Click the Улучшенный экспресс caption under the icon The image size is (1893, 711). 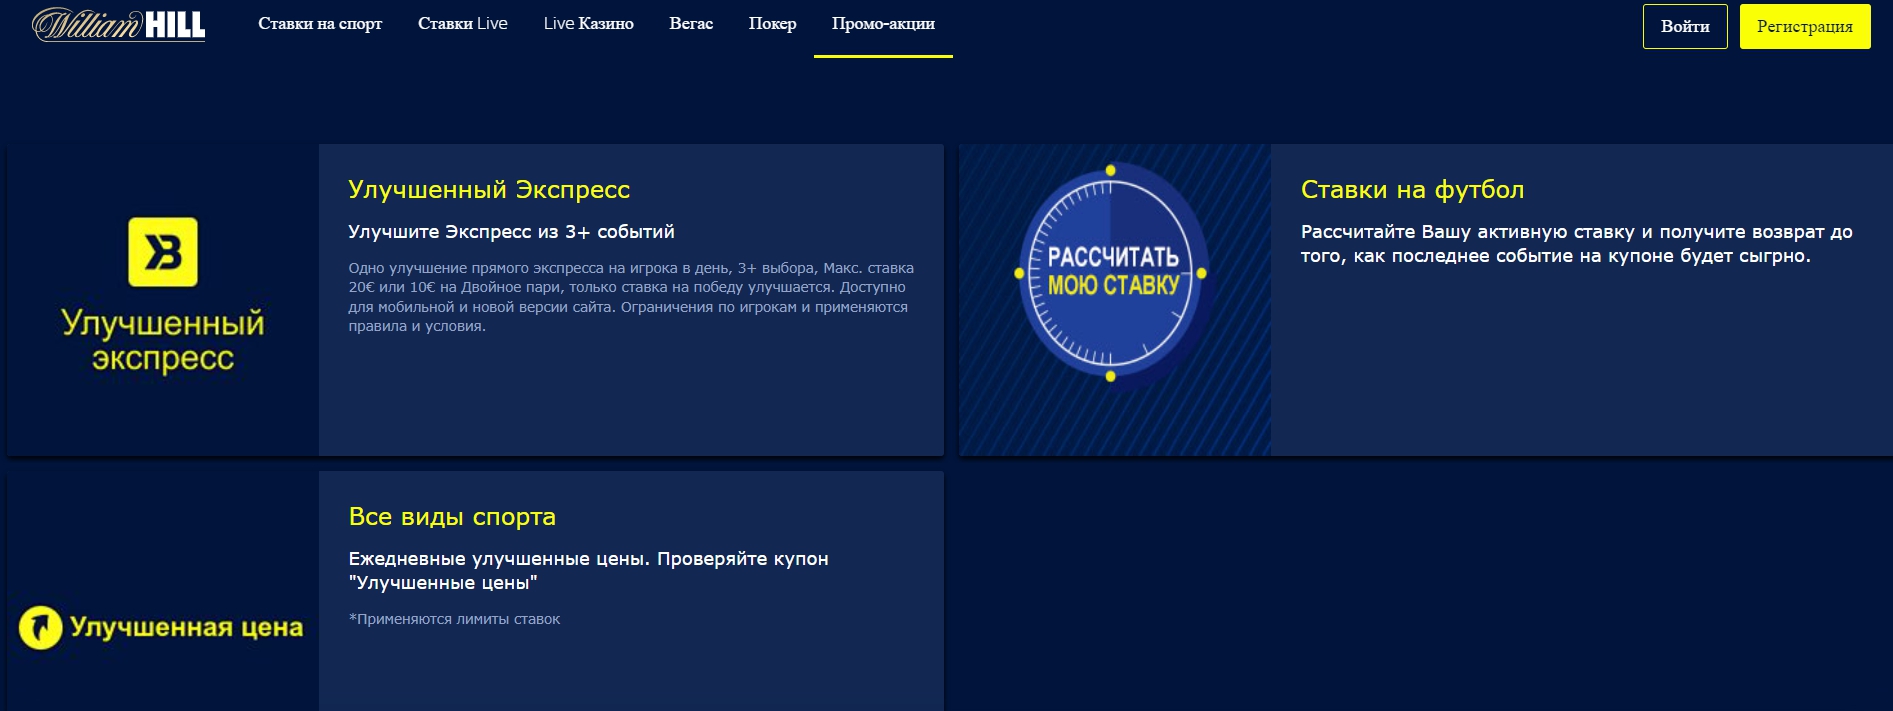[163, 340]
